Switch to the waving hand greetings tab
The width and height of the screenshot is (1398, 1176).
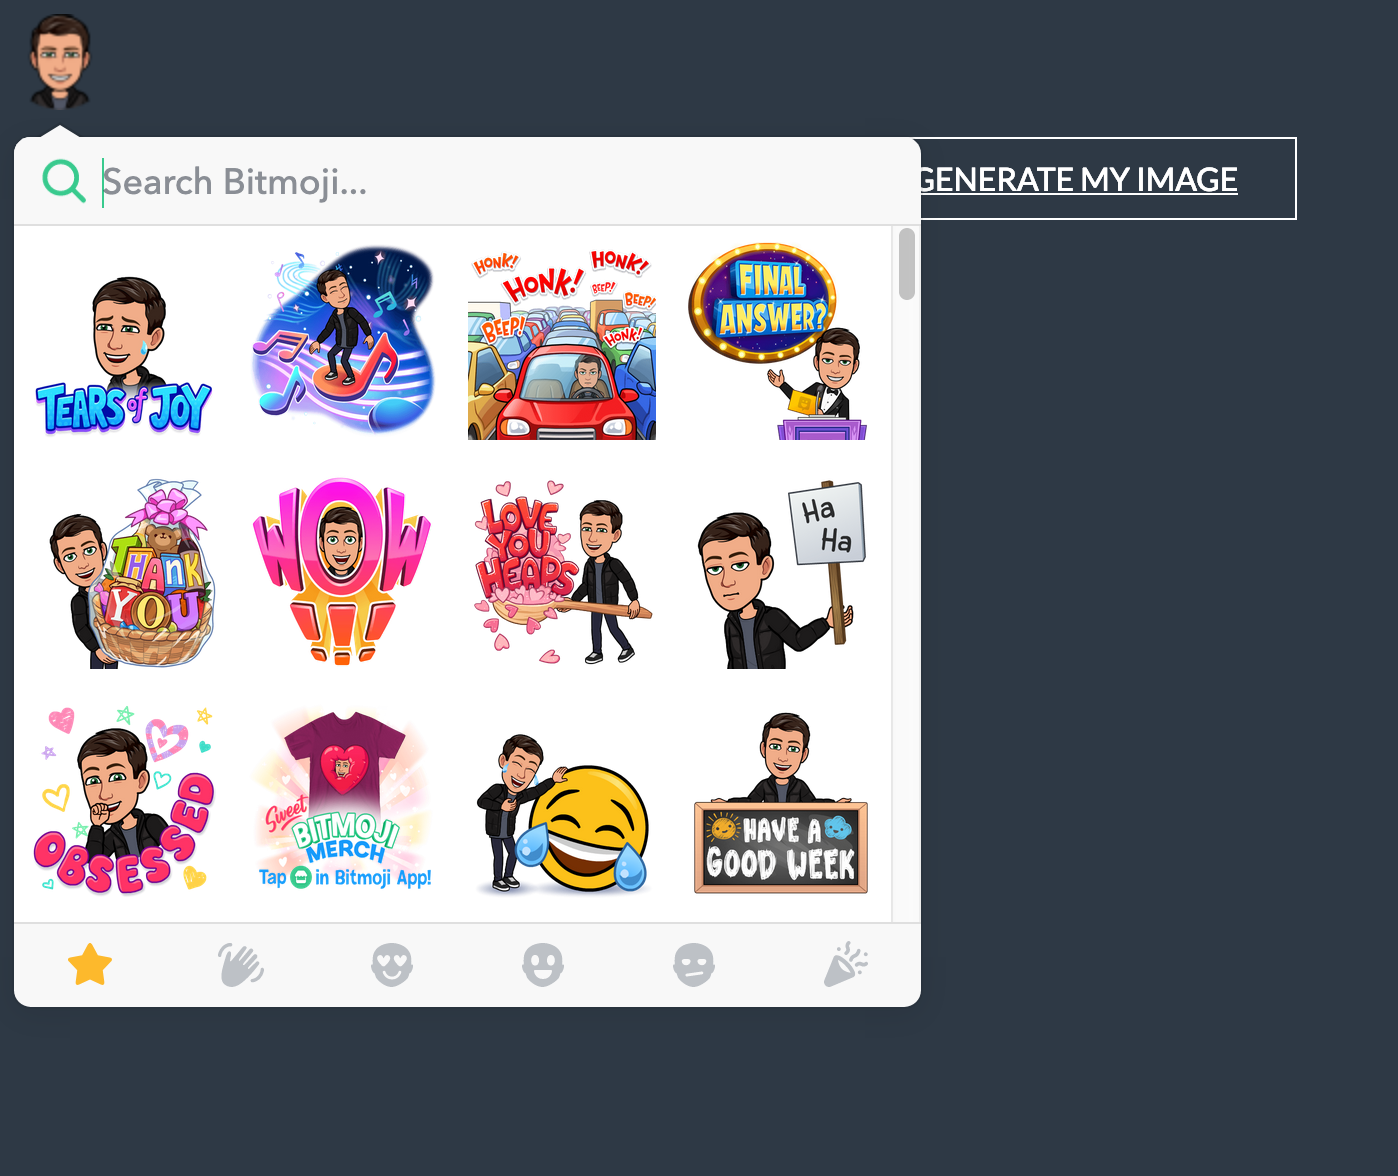click(241, 965)
